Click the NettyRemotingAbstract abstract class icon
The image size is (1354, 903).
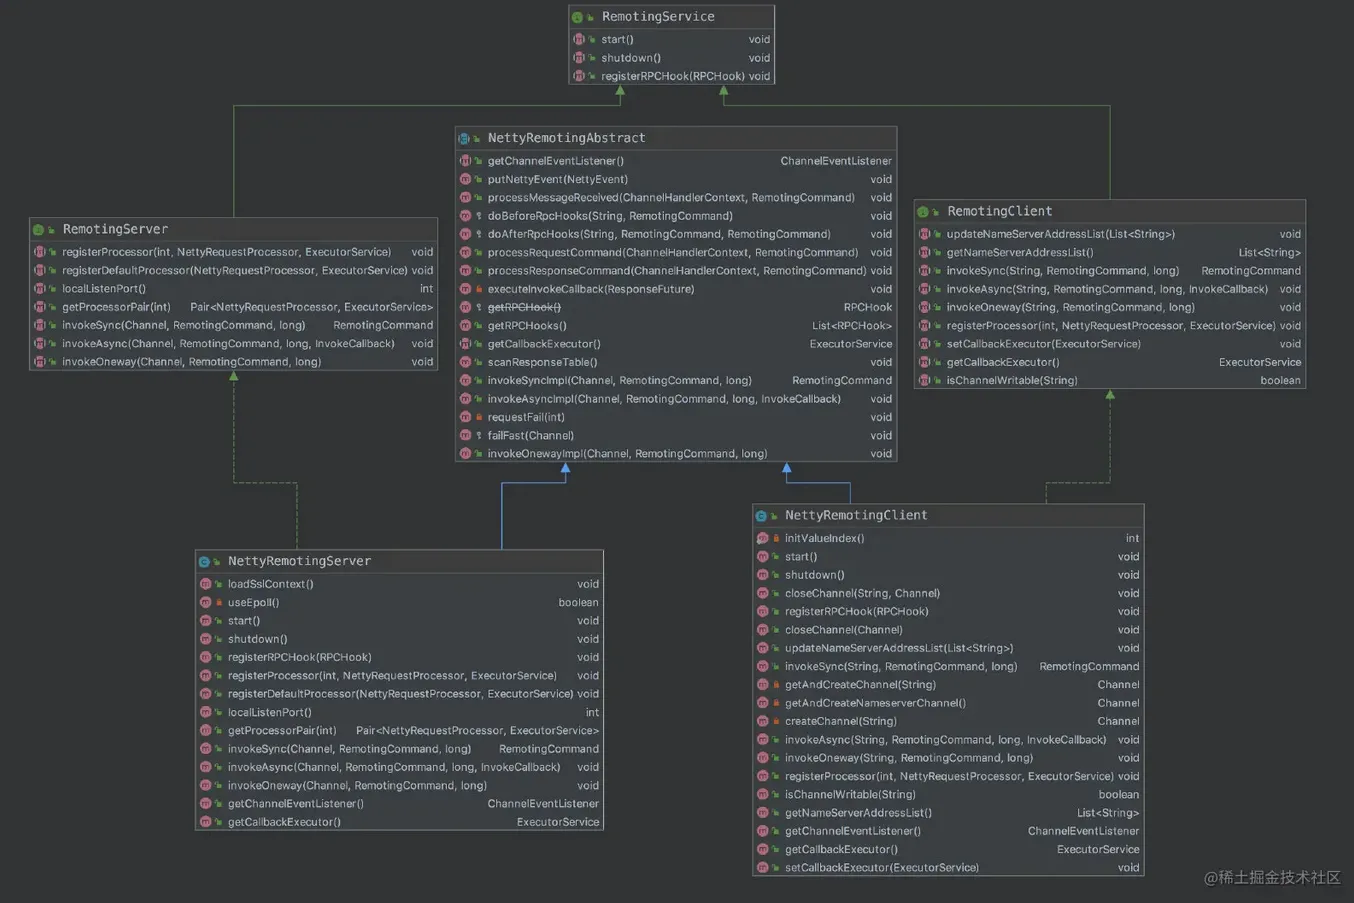[464, 138]
